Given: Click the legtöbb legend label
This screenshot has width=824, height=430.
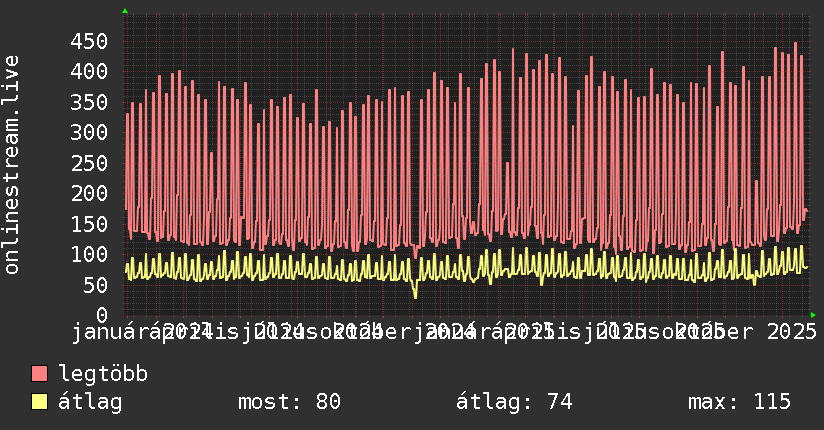Looking at the screenshot, I should coord(103,374).
